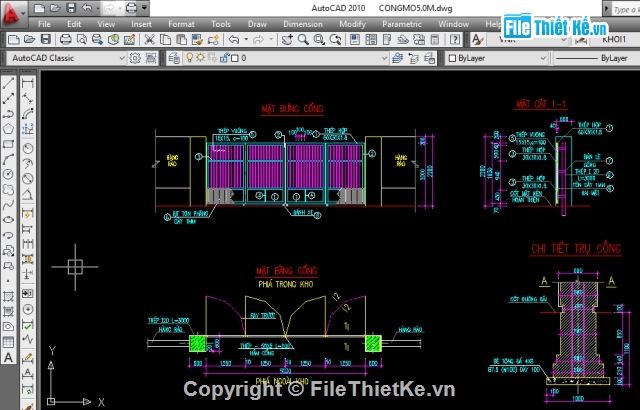Open the AutoCAD application menu button
640x410 pixels.
13,12
